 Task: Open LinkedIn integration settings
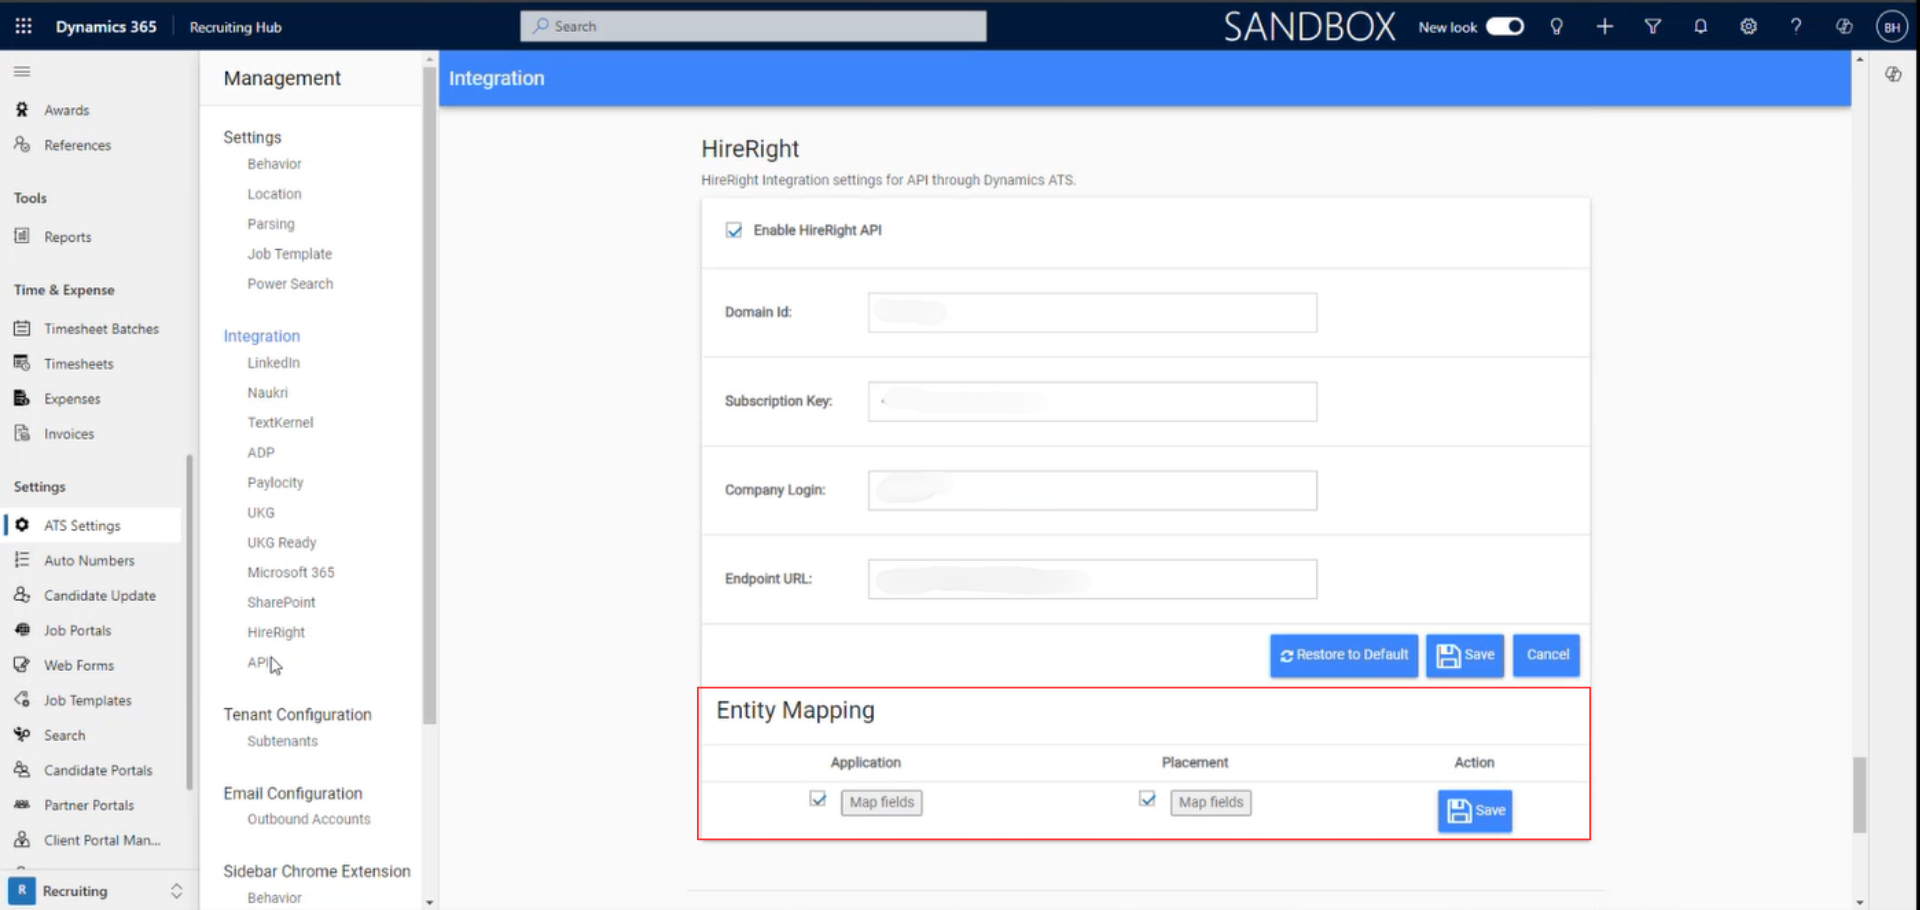pyautogui.click(x=273, y=363)
